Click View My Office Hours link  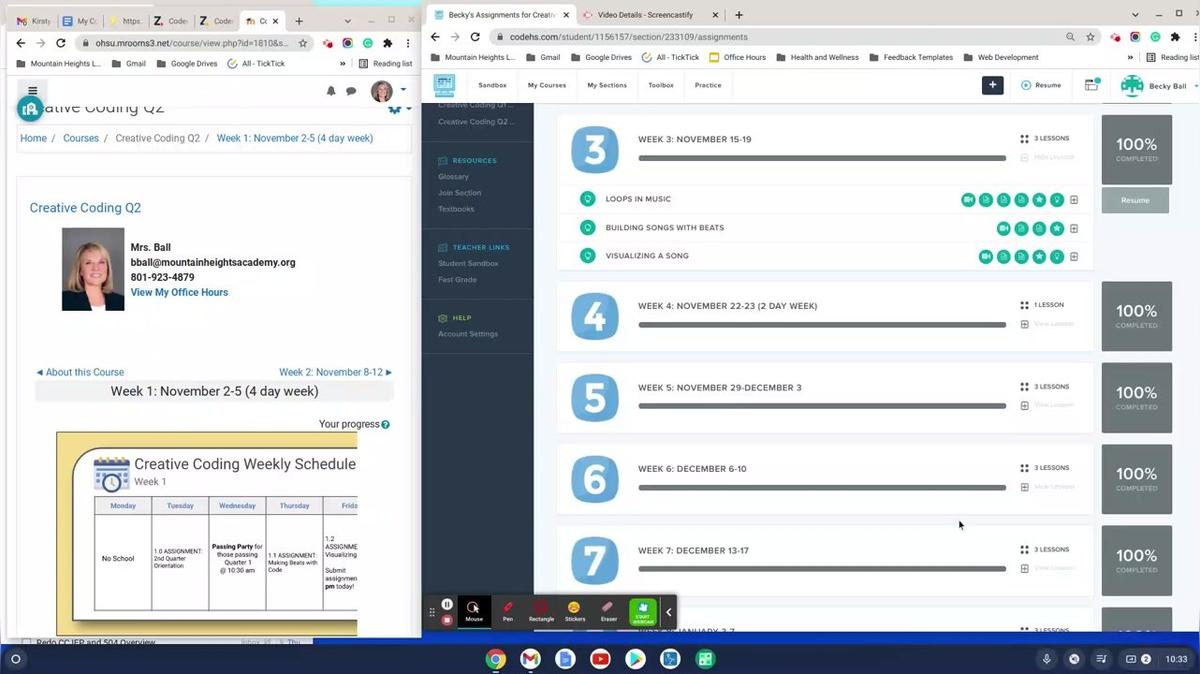tap(179, 292)
